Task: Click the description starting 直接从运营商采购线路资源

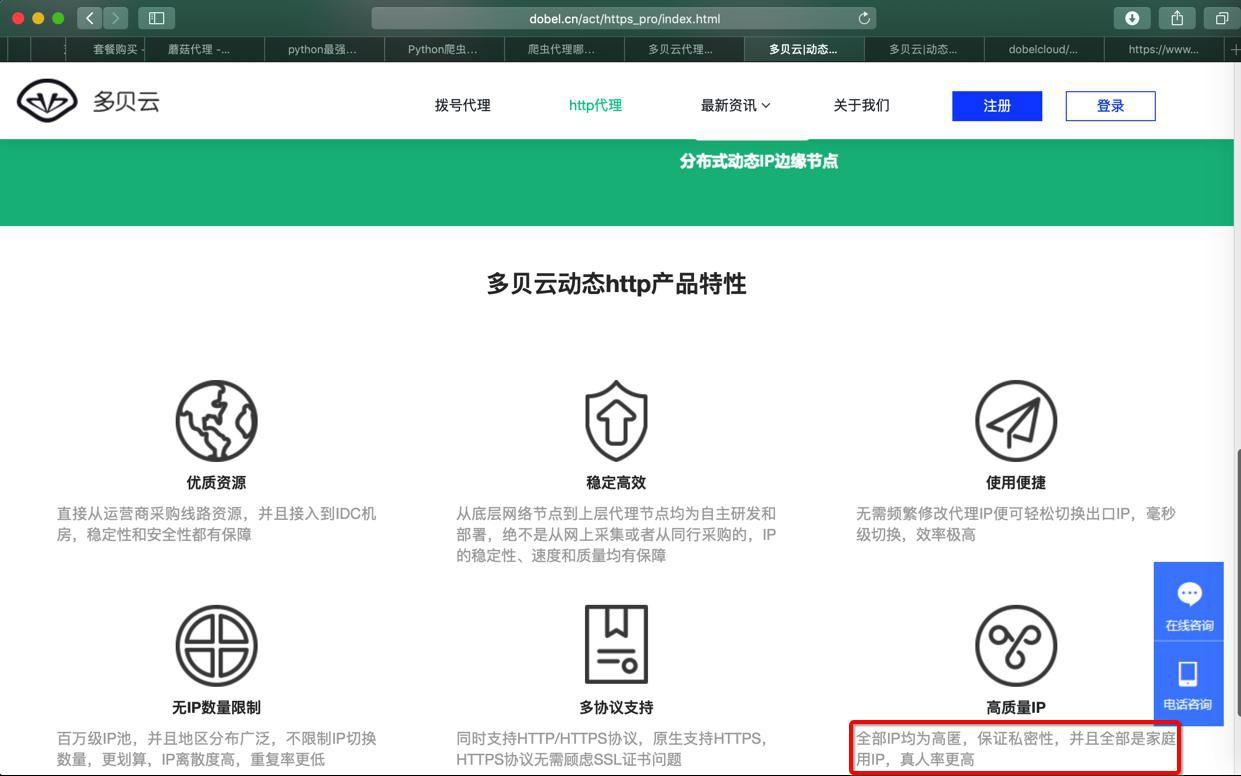Action: click(216, 524)
